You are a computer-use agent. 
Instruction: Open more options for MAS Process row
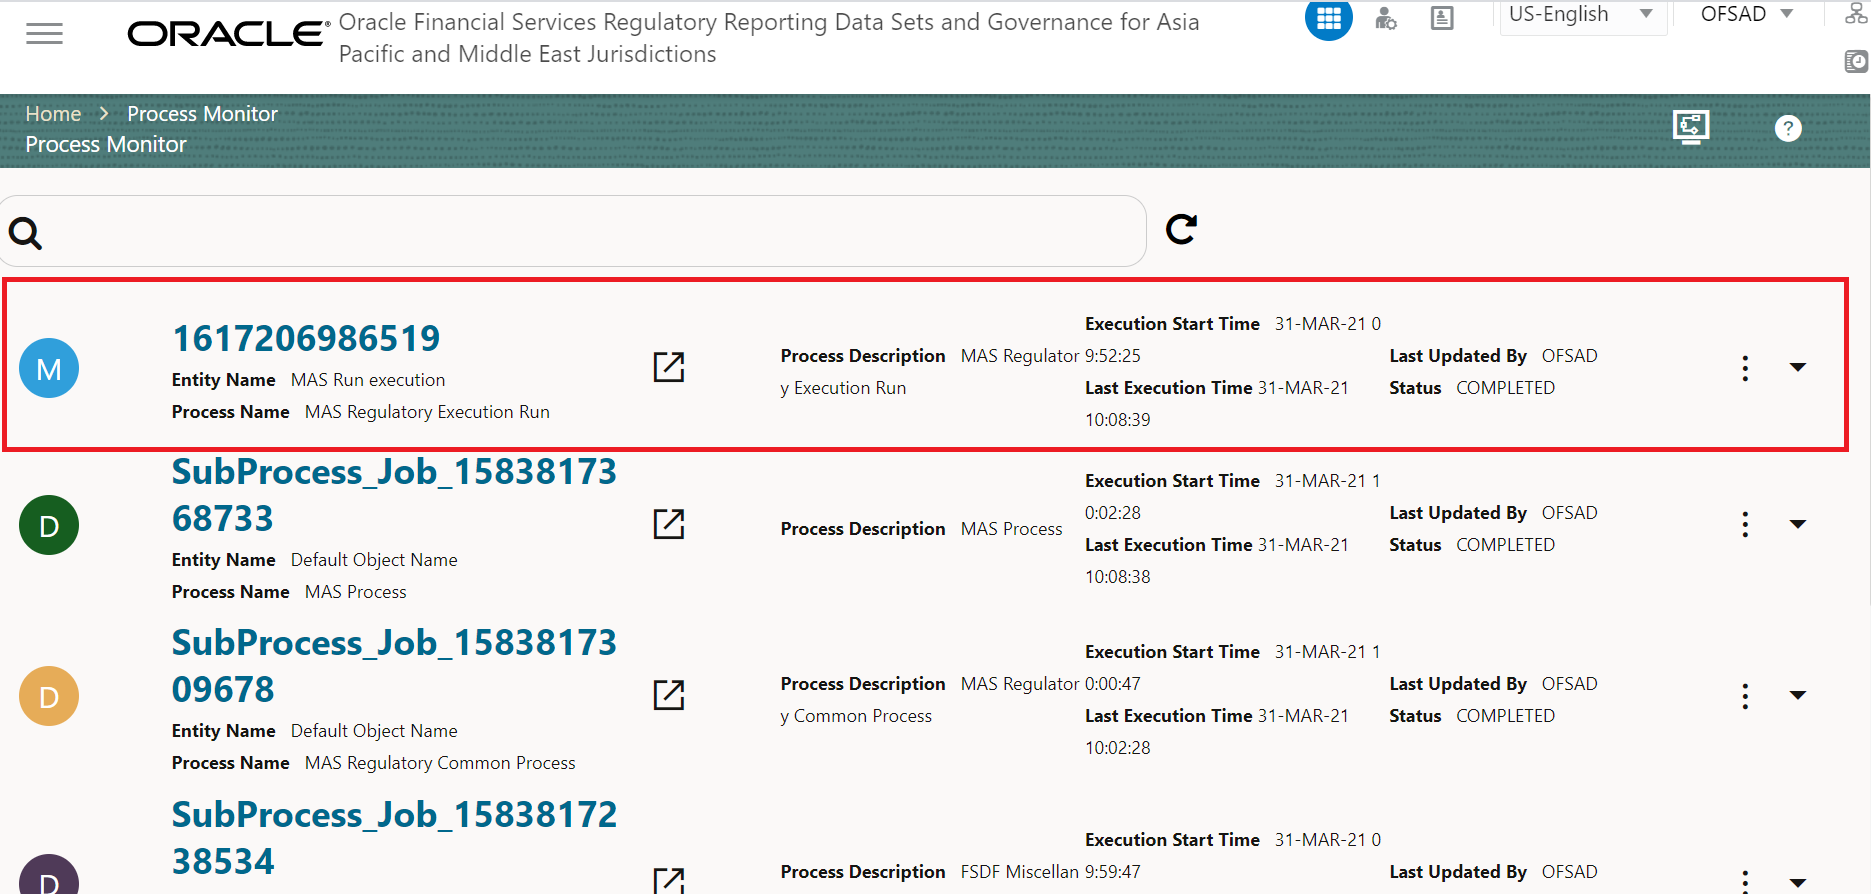click(x=1745, y=525)
